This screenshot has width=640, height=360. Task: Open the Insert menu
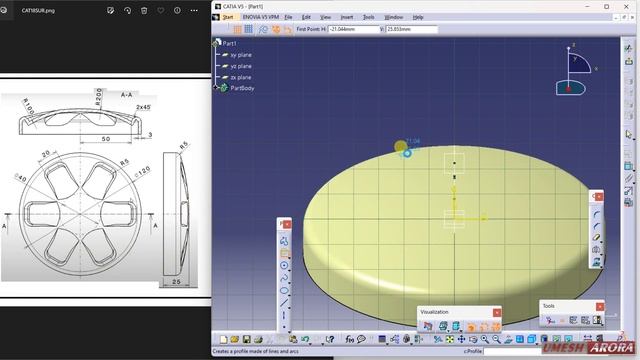[x=347, y=17]
